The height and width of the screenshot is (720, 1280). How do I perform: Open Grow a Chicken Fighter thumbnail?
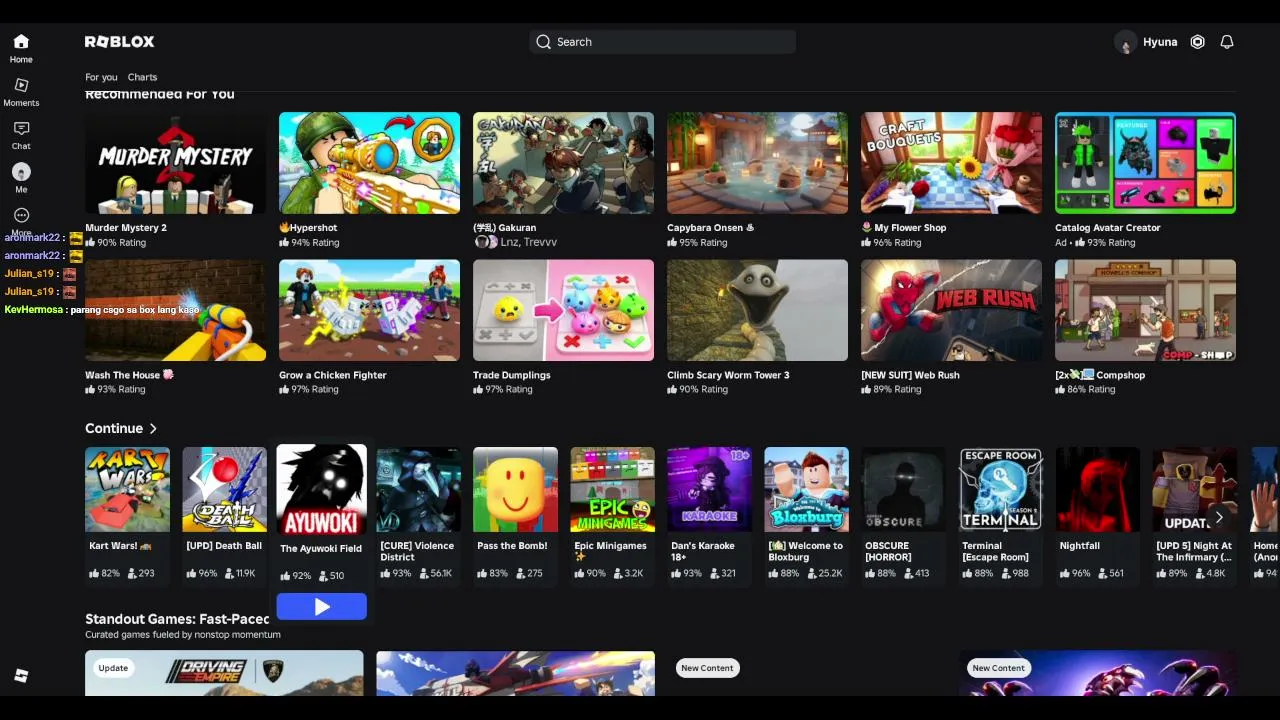click(x=369, y=310)
